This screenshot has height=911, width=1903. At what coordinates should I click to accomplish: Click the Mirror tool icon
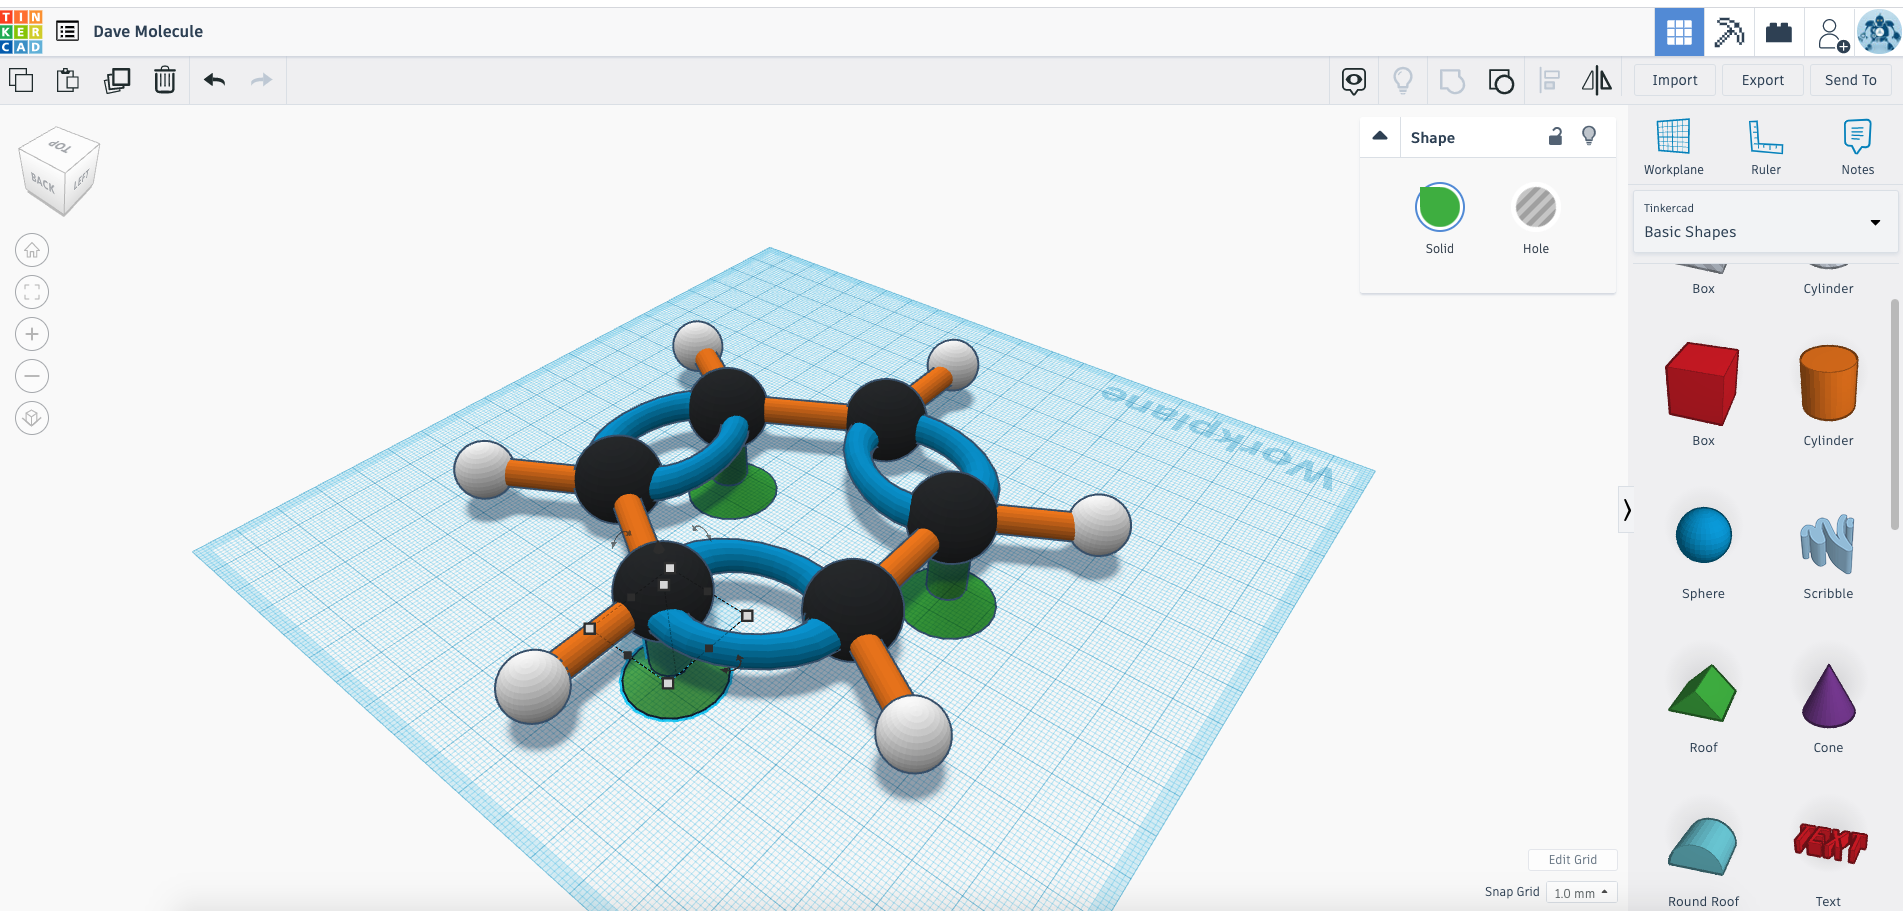tap(1596, 81)
